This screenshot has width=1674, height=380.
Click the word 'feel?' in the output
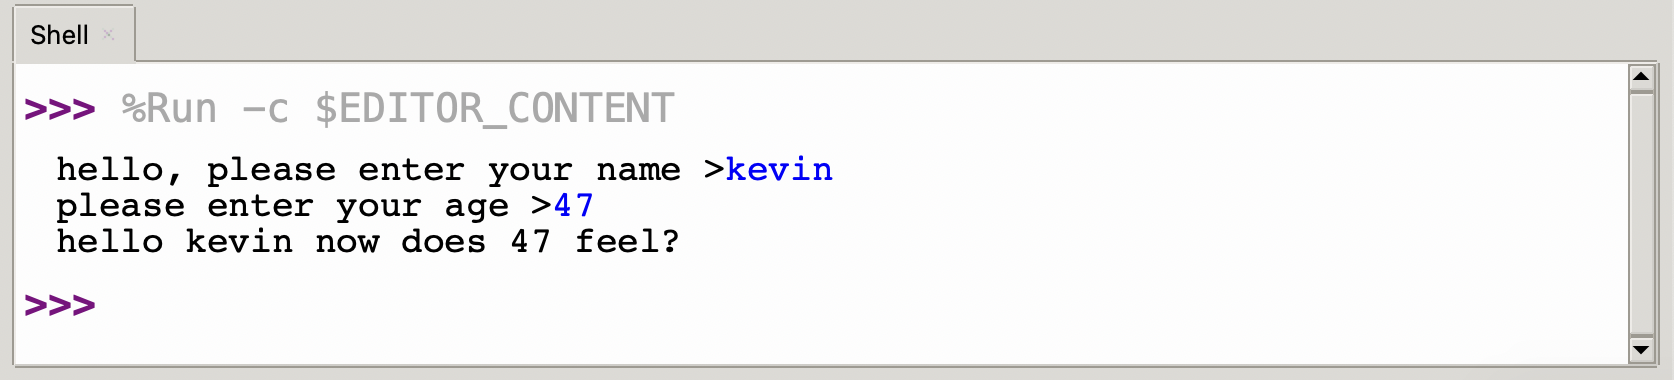[627, 242]
